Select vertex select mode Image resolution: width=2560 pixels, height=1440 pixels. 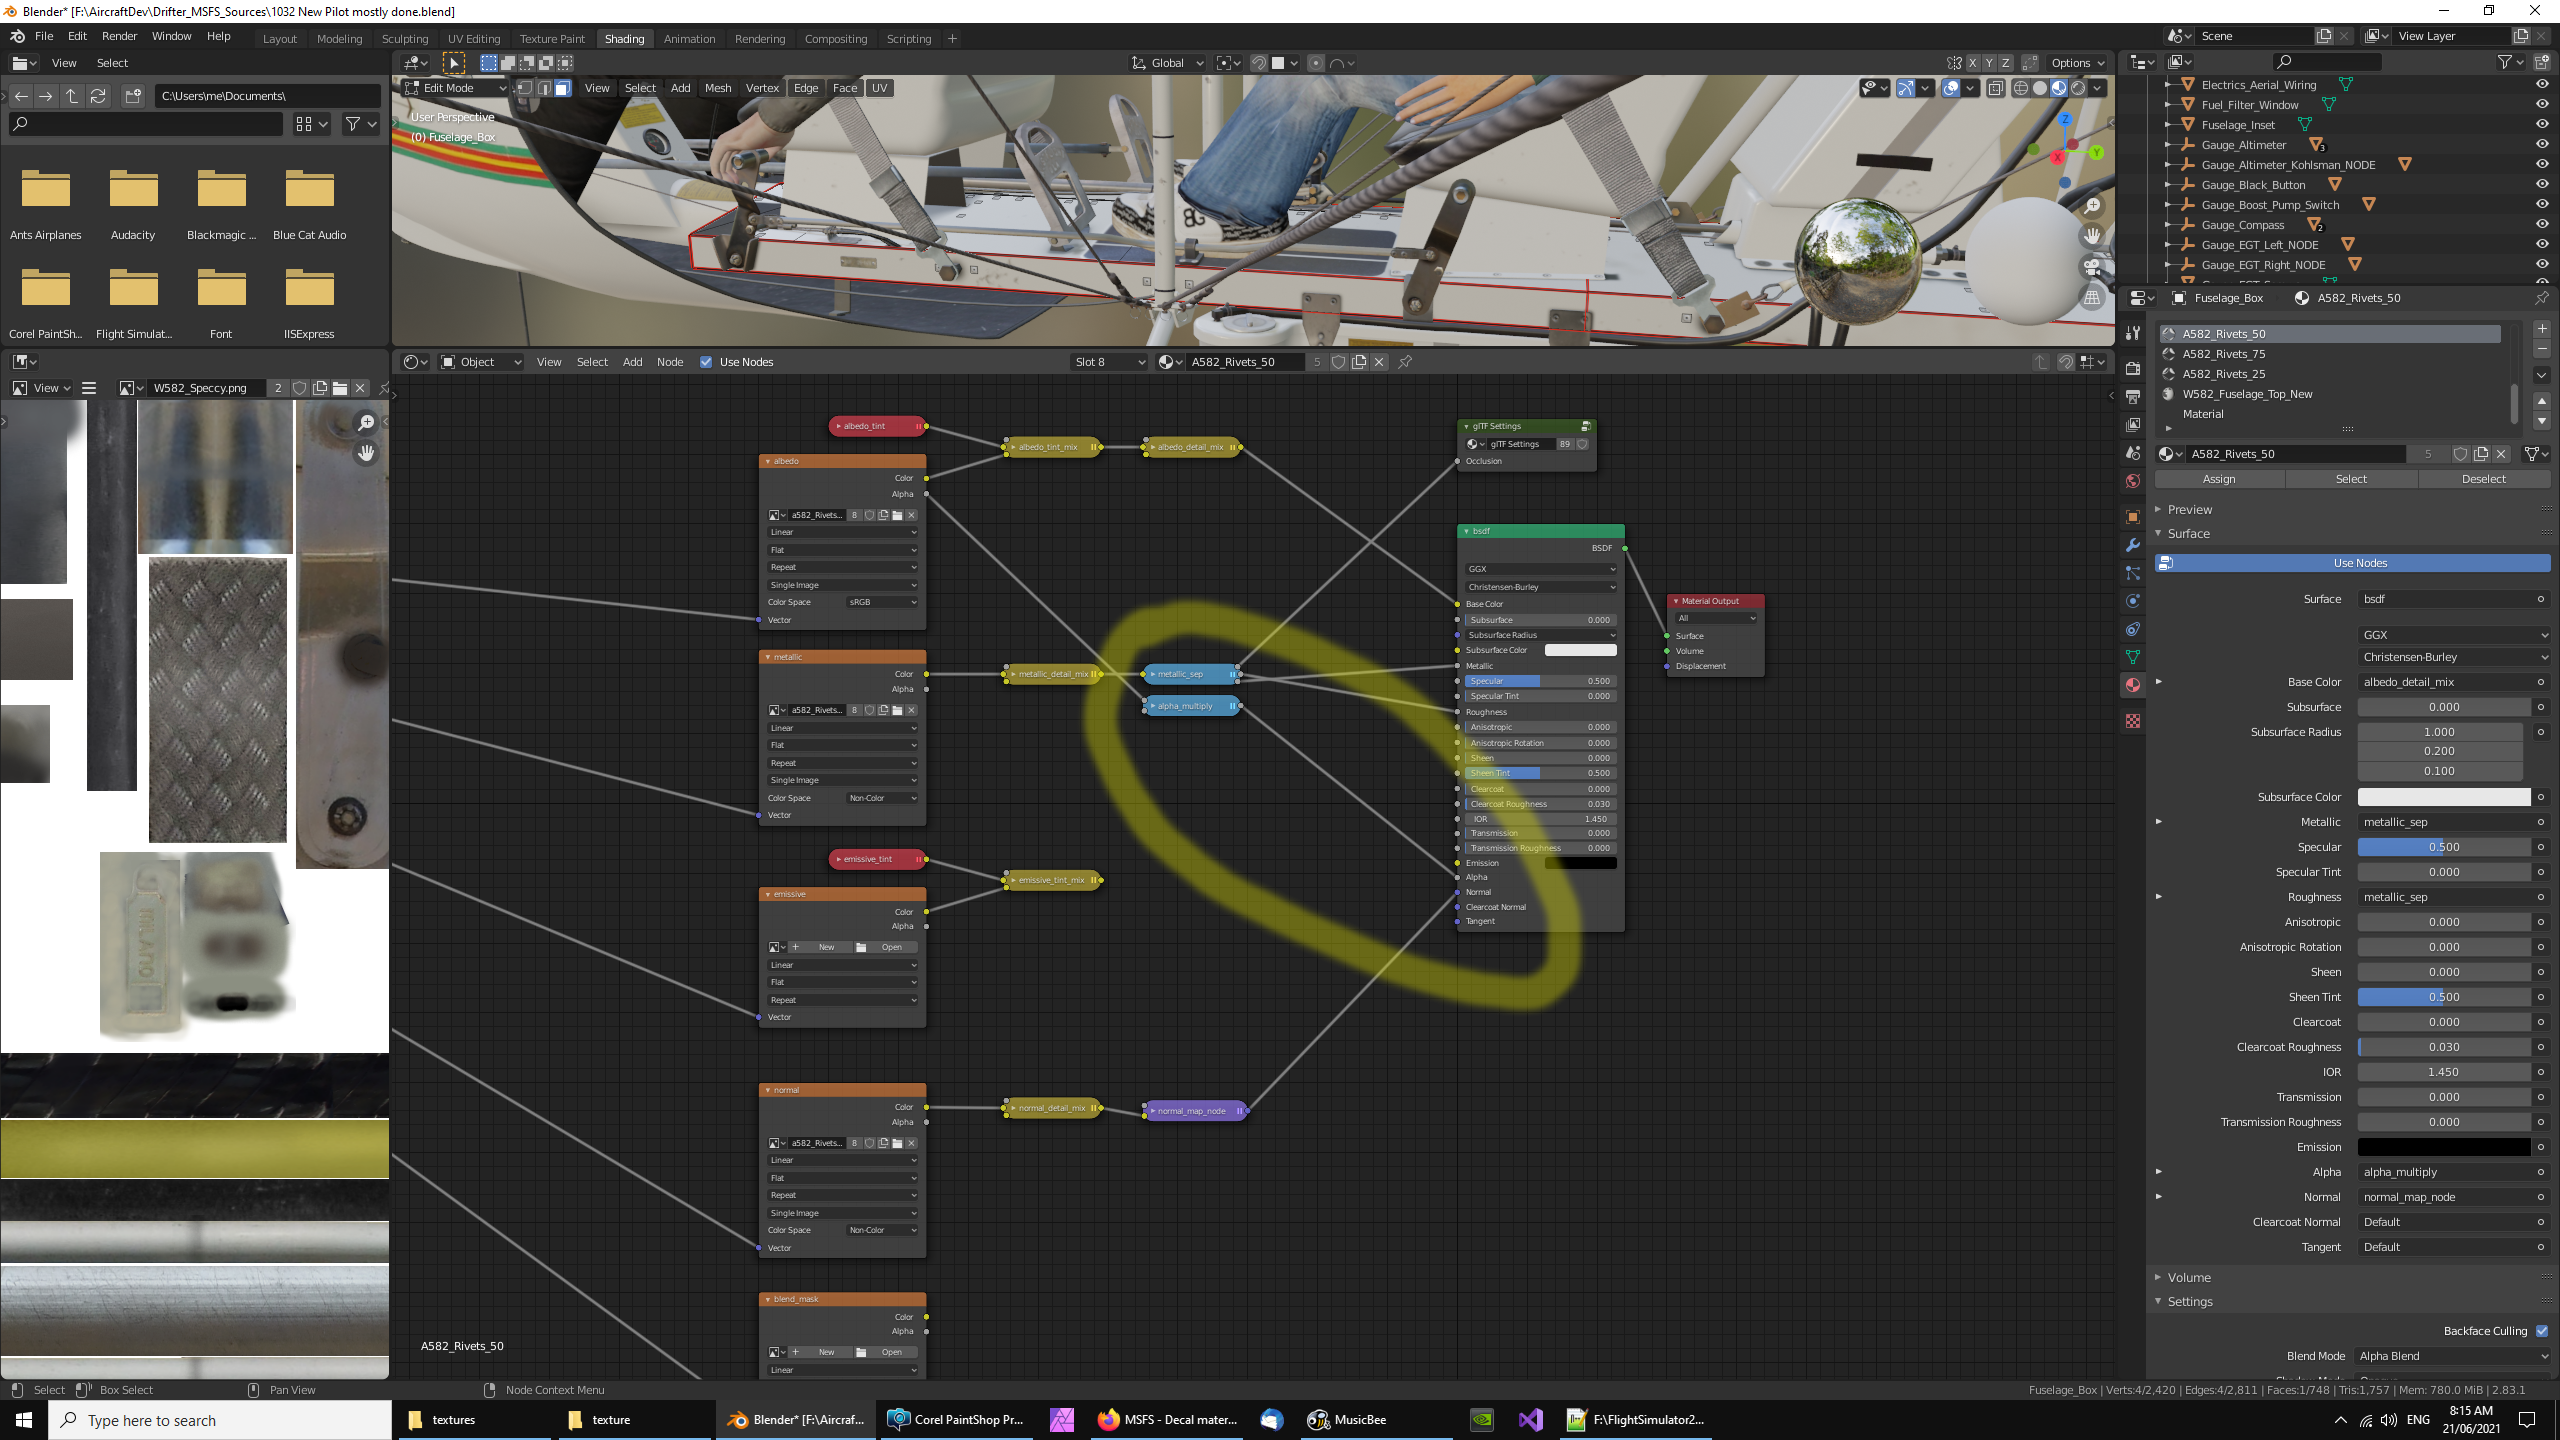(x=525, y=88)
